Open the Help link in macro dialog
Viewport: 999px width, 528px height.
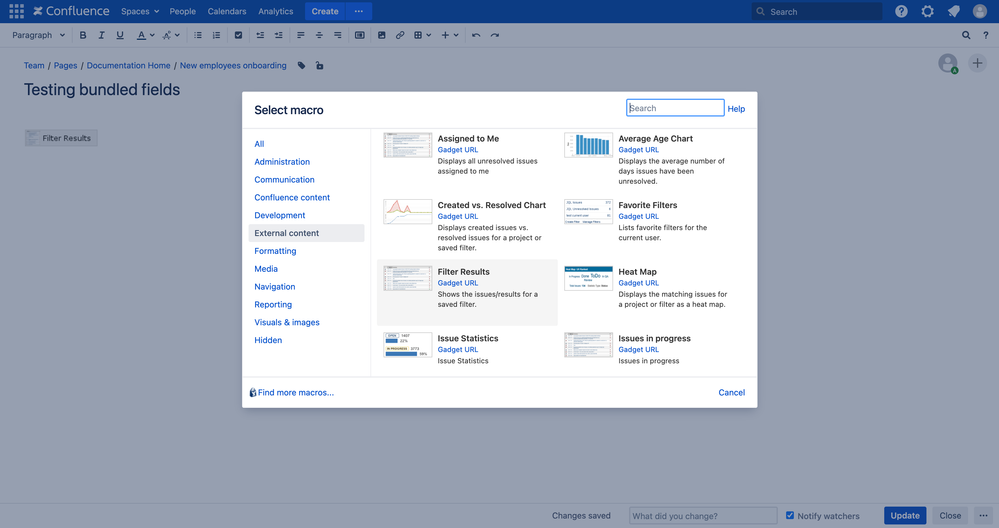pos(736,109)
